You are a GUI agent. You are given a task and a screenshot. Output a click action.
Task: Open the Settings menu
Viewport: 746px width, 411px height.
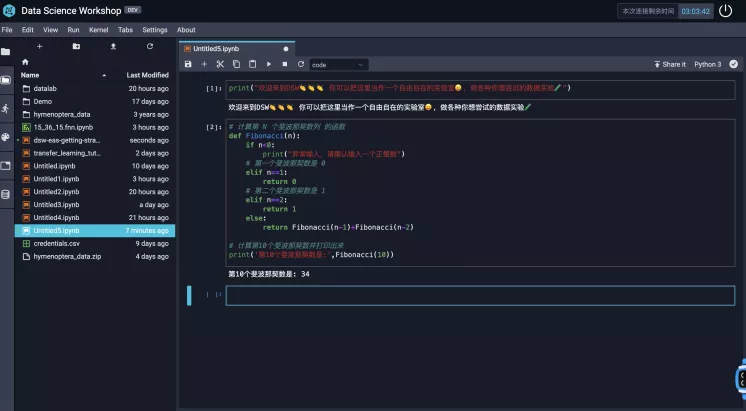click(155, 29)
